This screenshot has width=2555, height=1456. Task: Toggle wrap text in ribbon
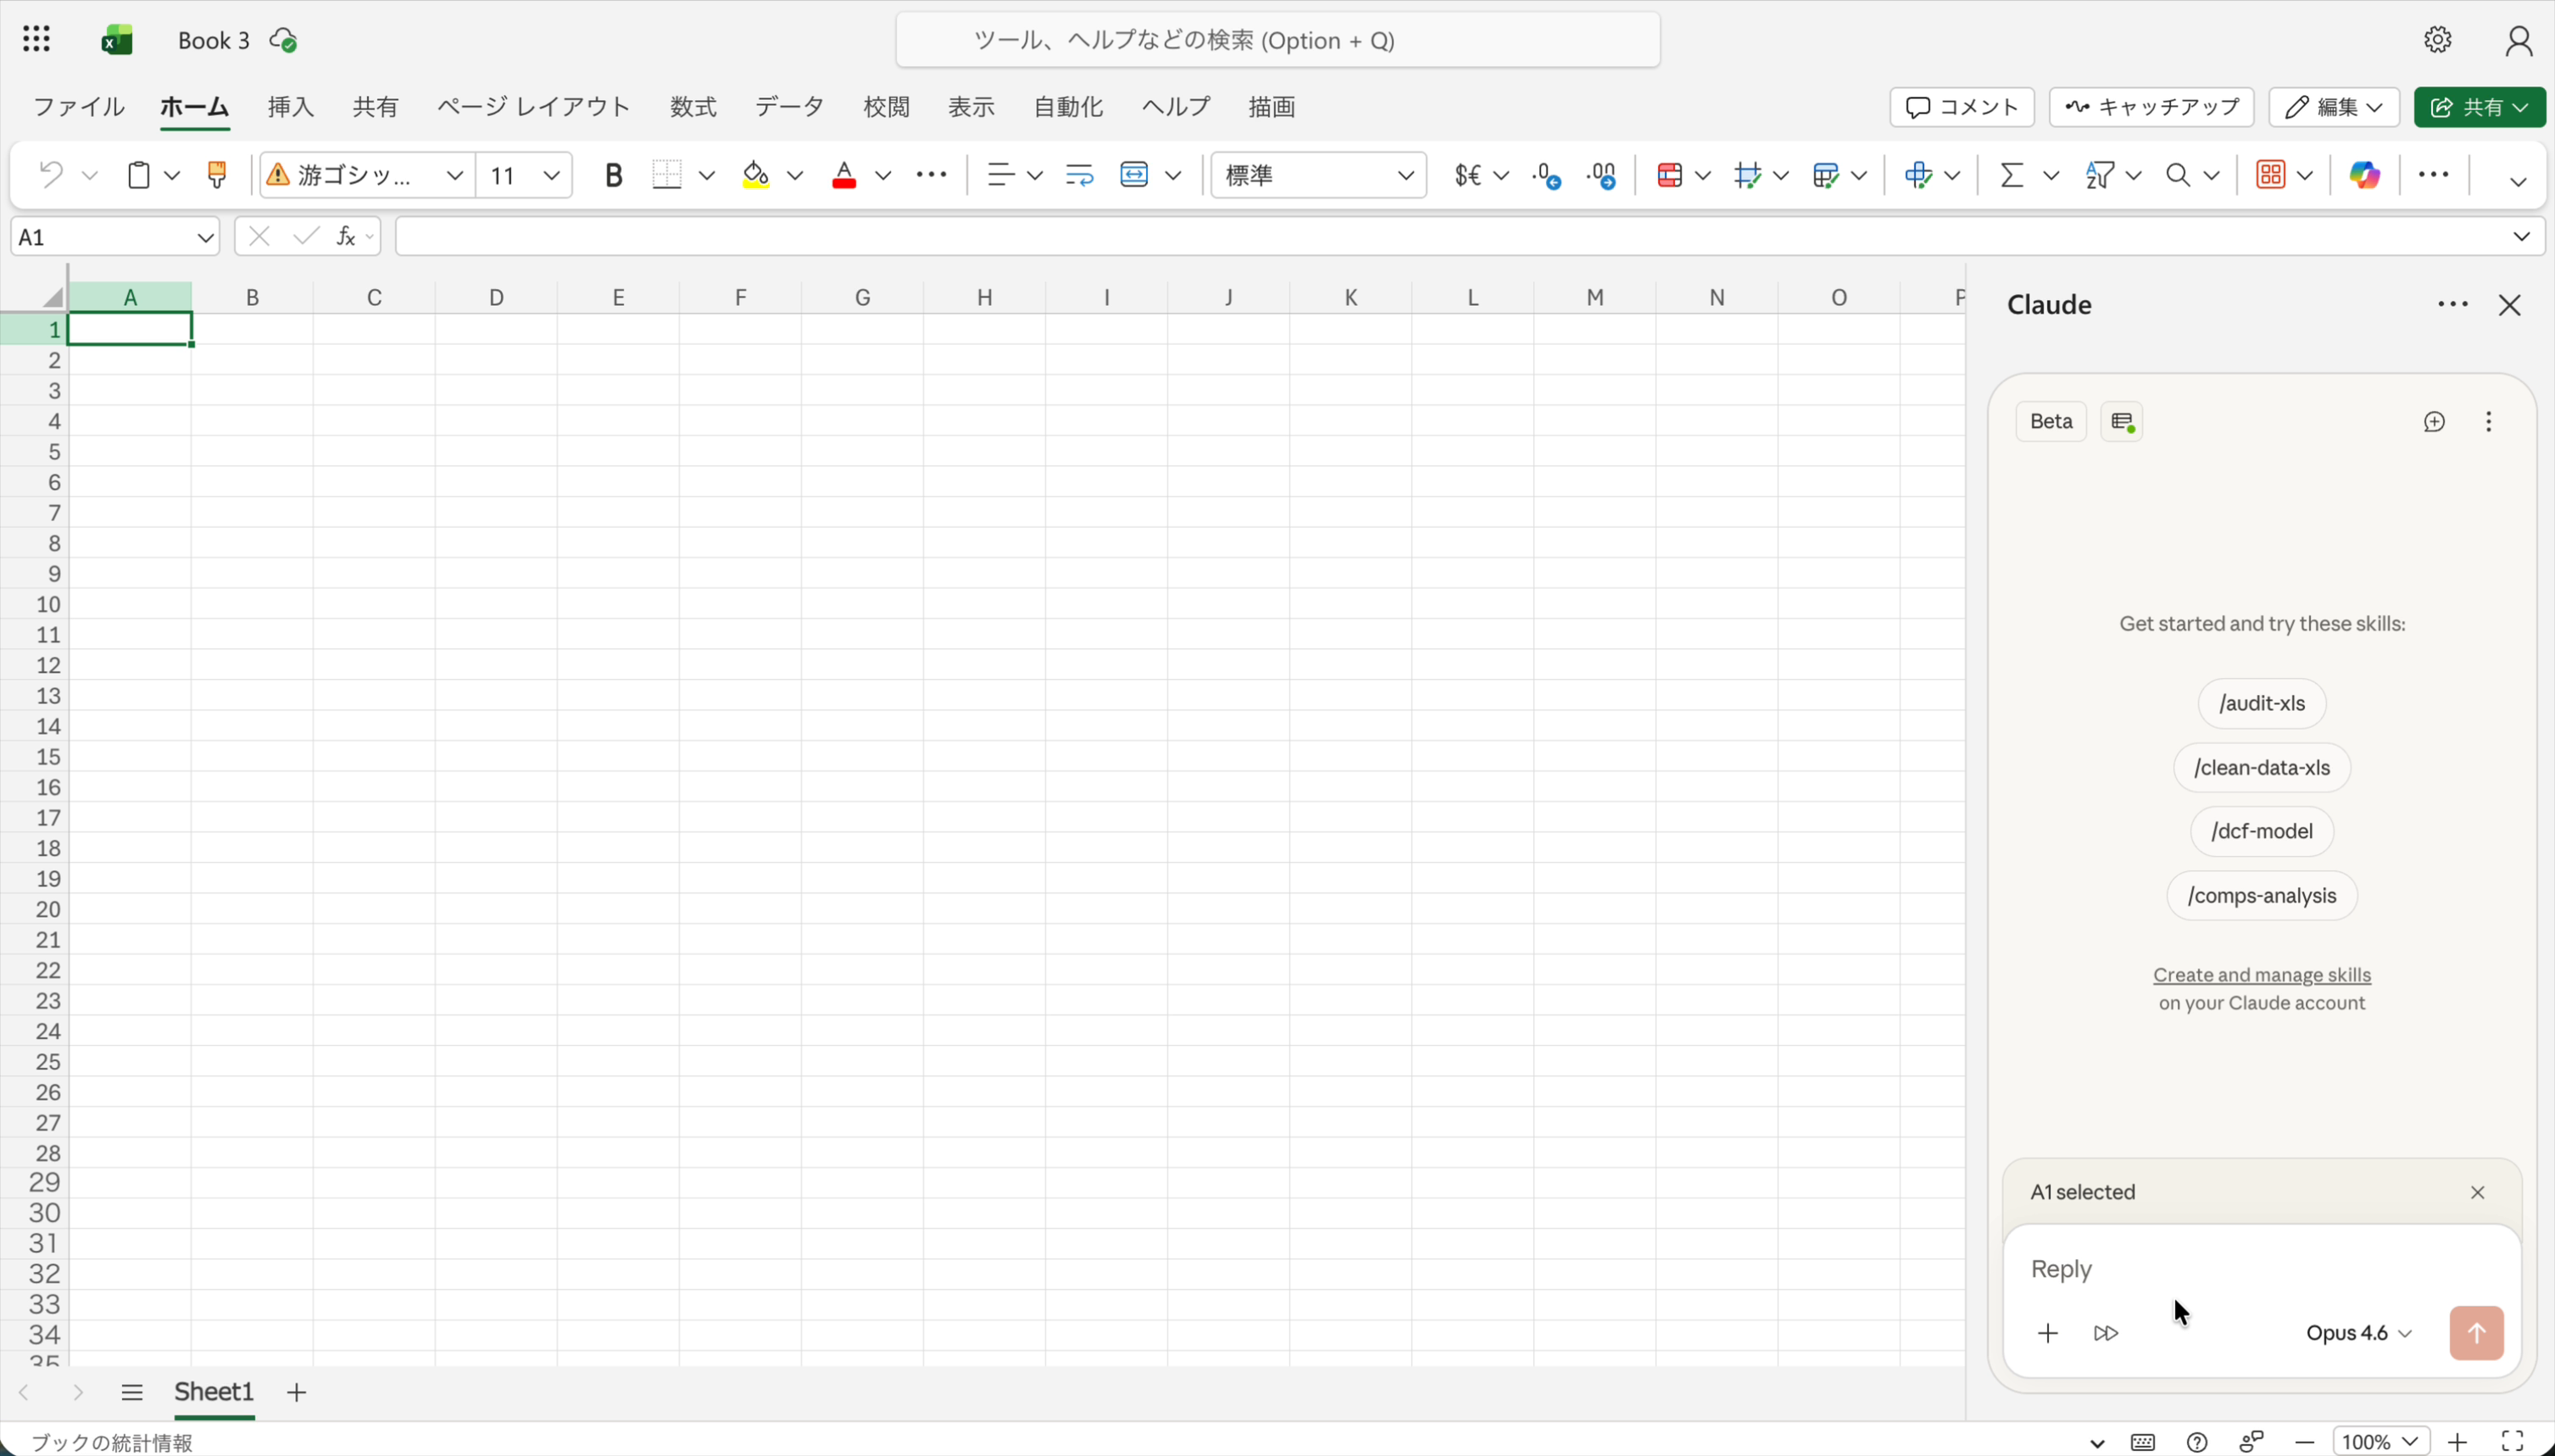[1079, 175]
